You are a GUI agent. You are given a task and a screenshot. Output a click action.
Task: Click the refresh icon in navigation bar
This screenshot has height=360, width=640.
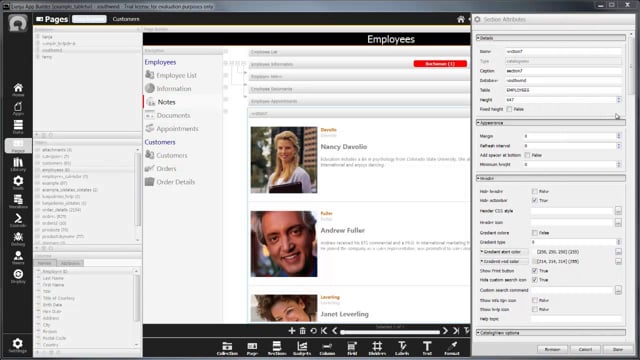[x=313, y=331]
